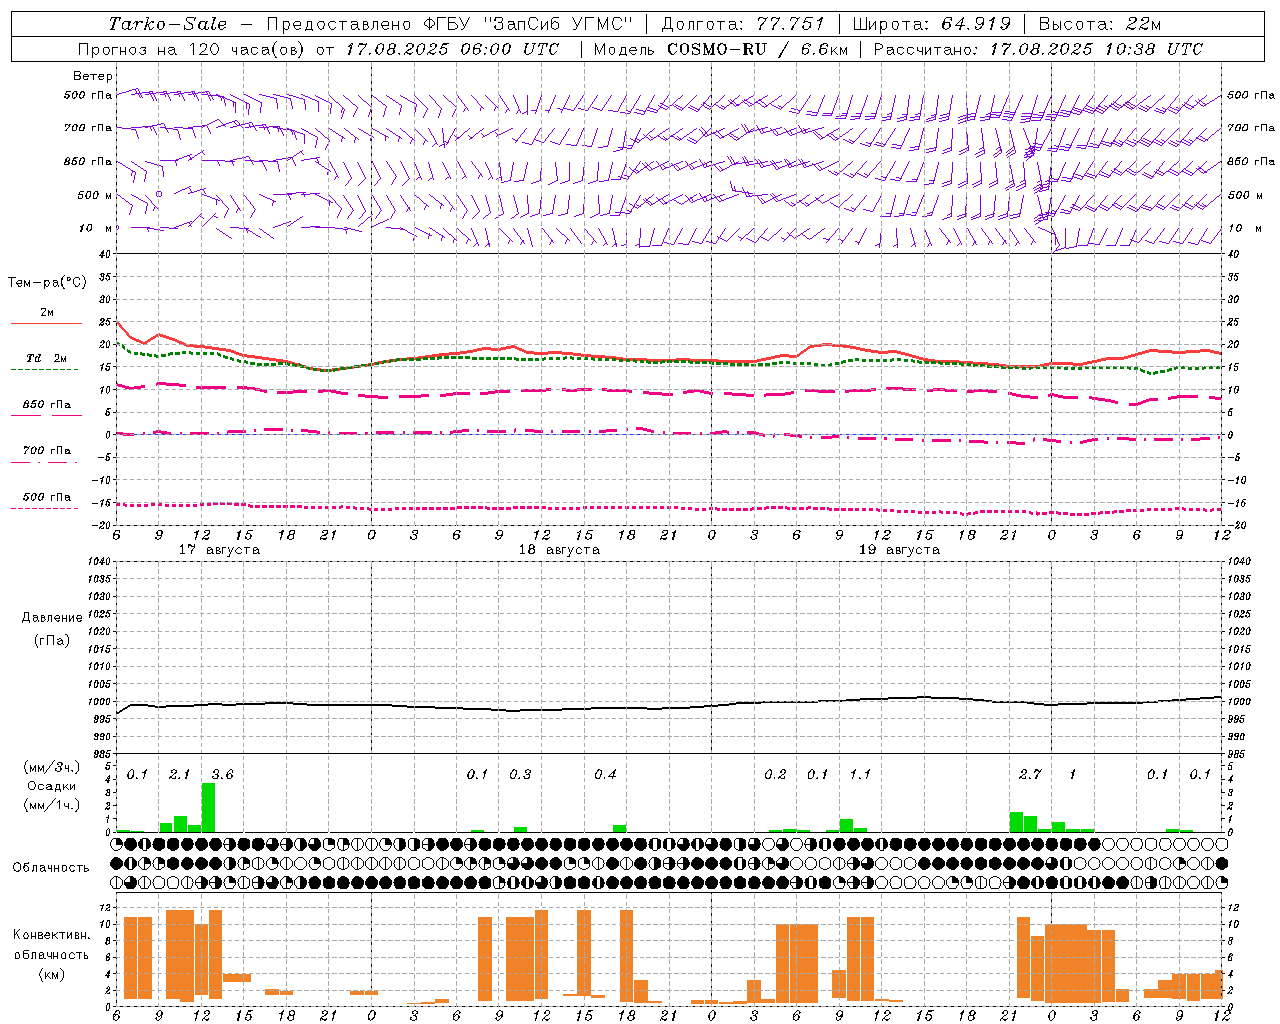Image resolution: width=1280 pixels, height=1024 pixels.
Task: Click the 'Конвективн.' convective cloud label
Action: click(x=52, y=935)
